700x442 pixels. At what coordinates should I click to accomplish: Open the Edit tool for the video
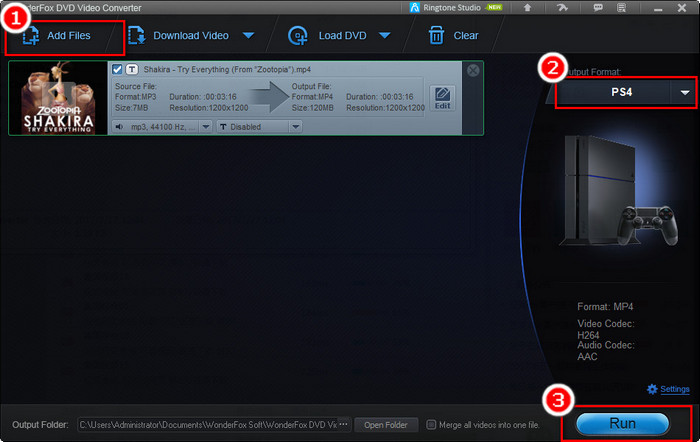442,98
